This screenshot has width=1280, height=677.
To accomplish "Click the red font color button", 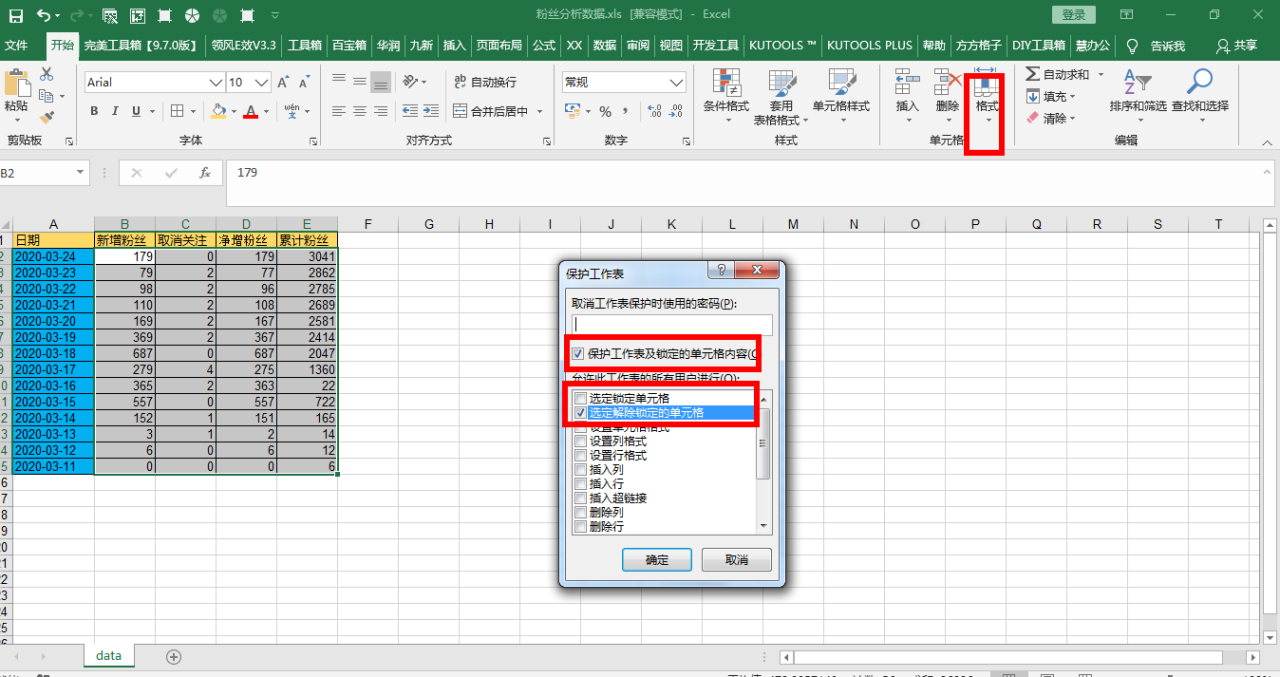I will [251, 111].
